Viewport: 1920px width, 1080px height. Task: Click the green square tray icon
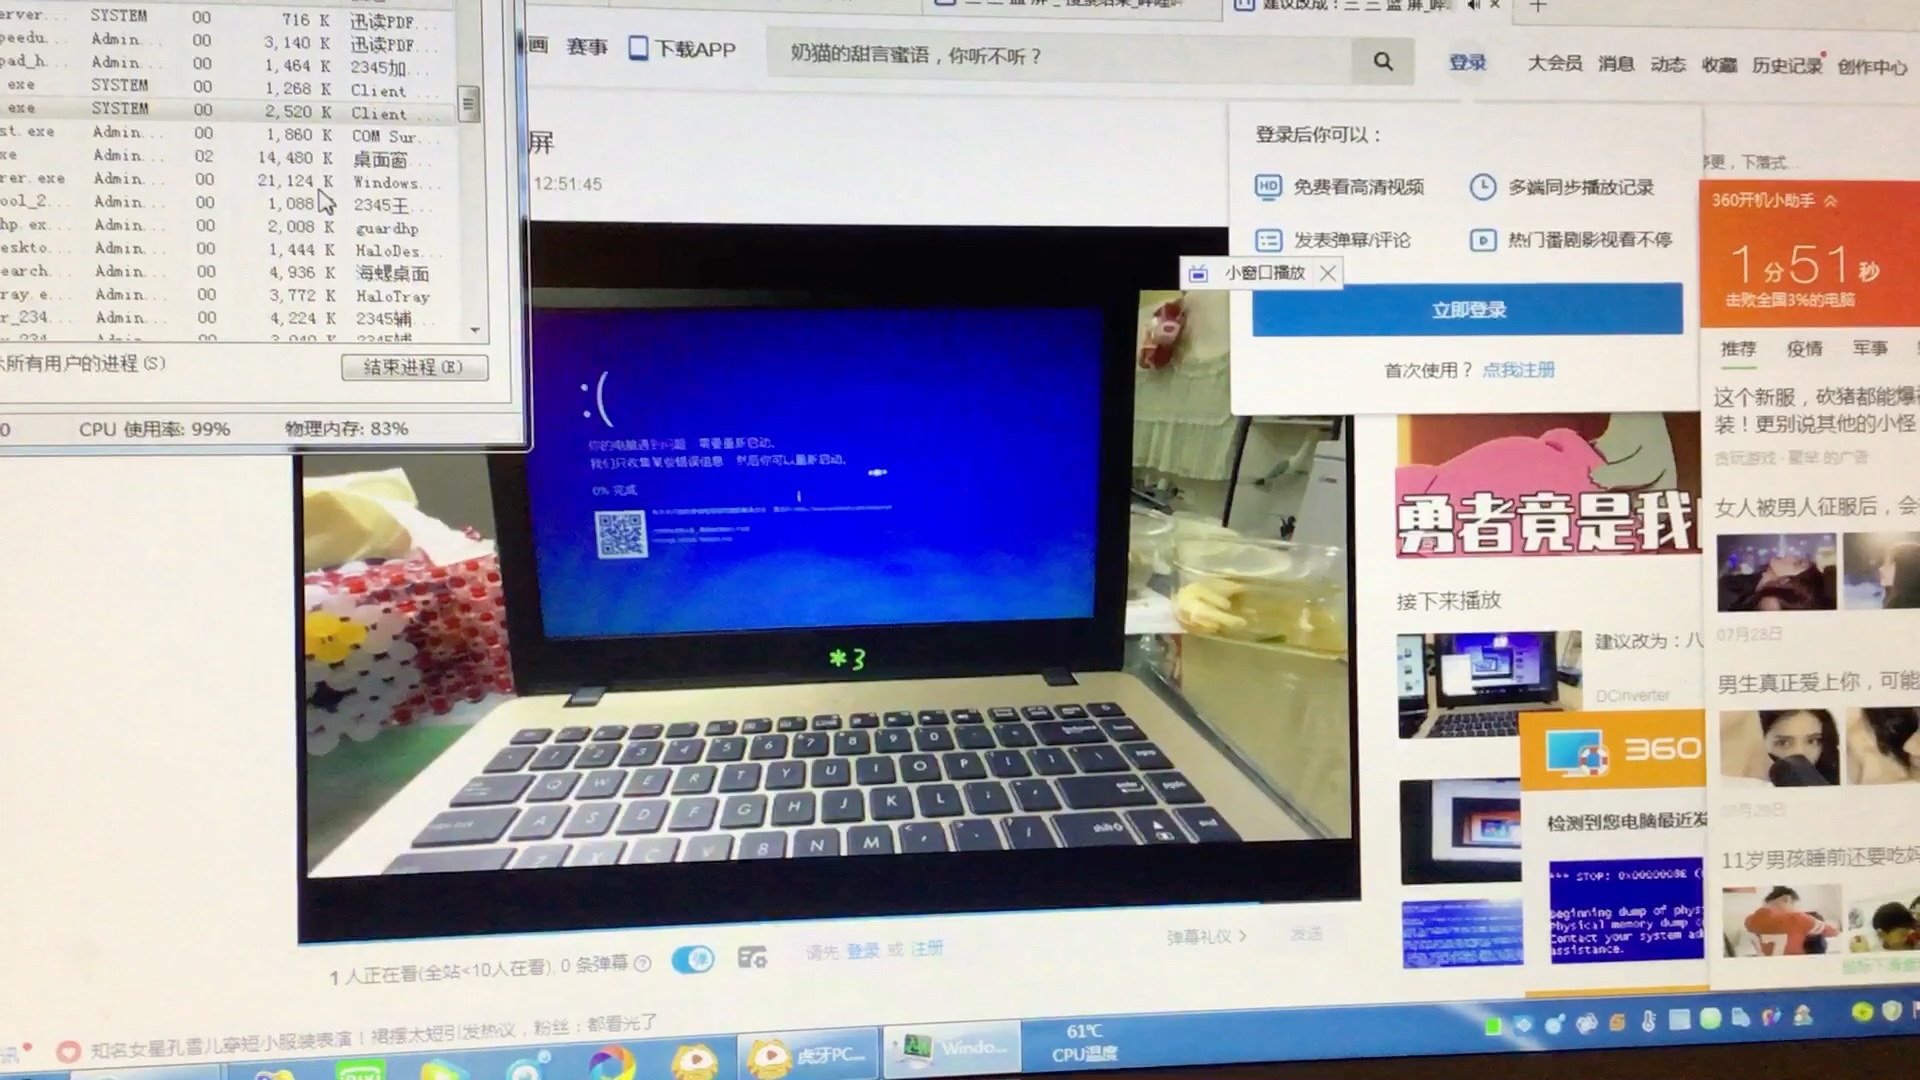click(1493, 1026)
